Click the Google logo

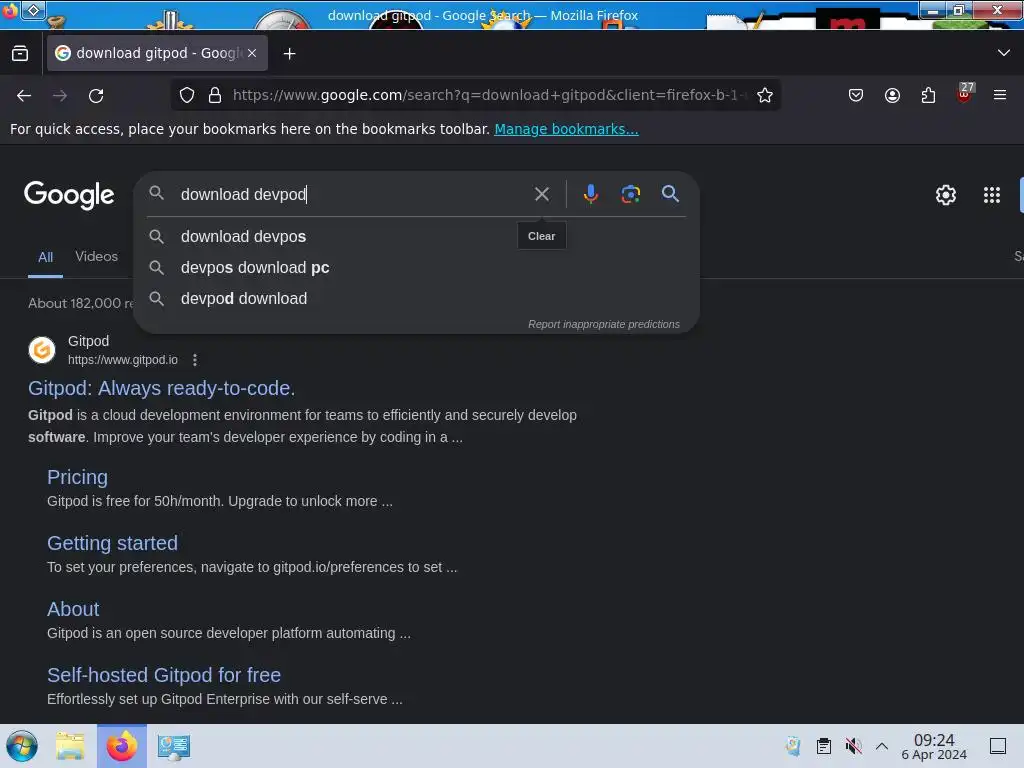(x=69, y=195)
